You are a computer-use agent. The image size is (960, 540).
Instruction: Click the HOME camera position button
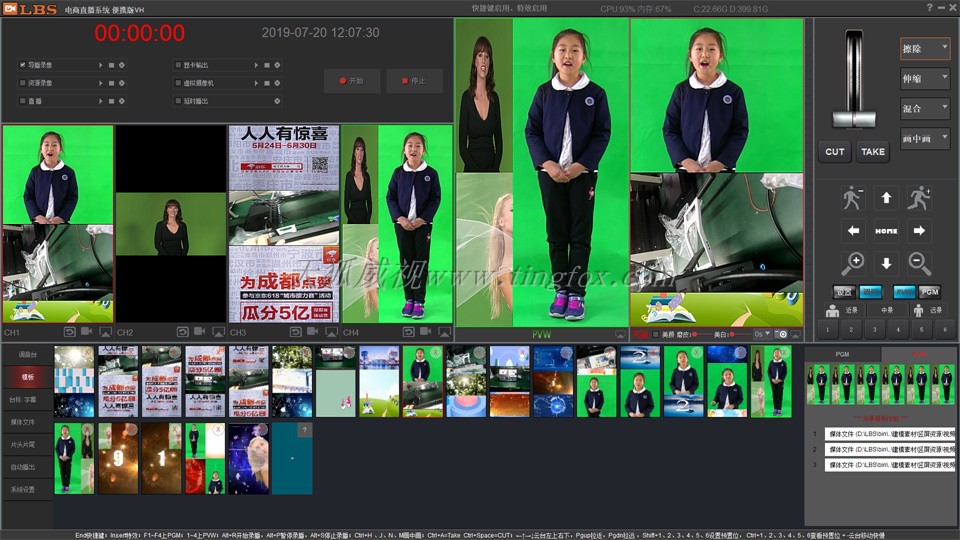[x=886, y=231]
